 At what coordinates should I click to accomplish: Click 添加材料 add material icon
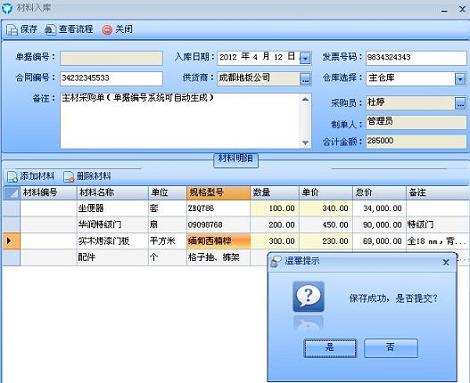(x=13, y=176)
